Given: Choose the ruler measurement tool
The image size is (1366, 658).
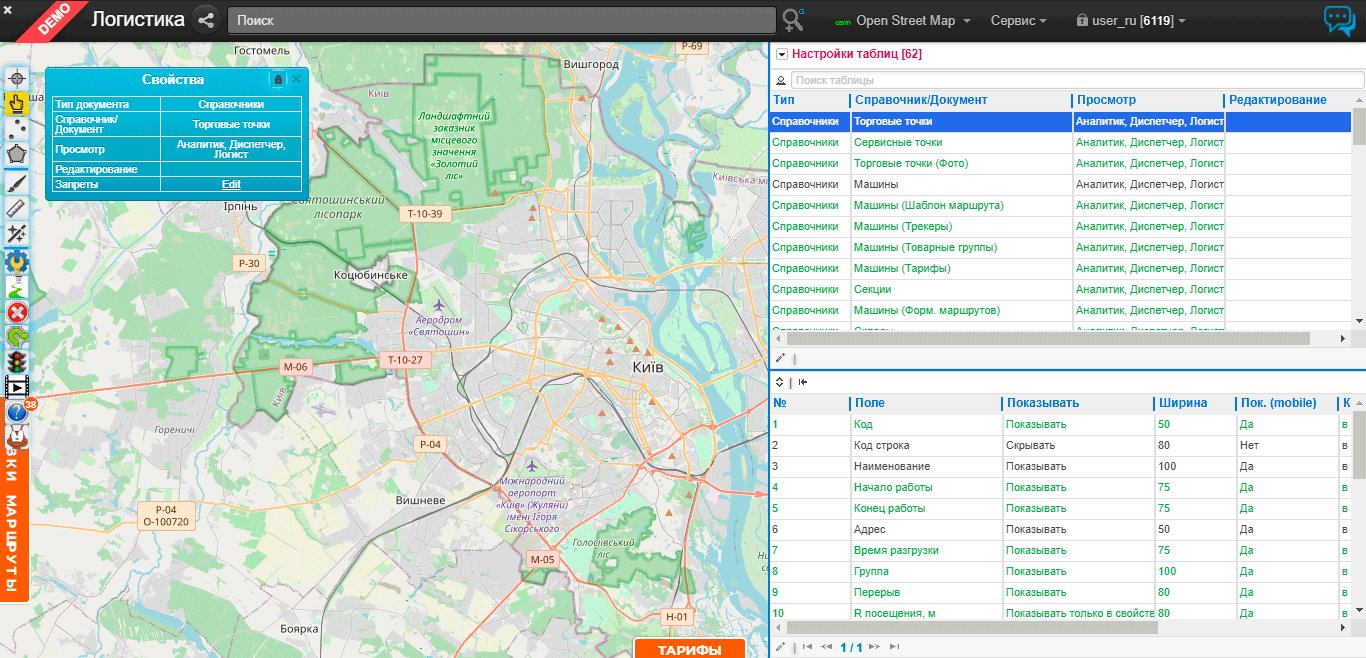Looking at the screenshot, I should (16, 207).
